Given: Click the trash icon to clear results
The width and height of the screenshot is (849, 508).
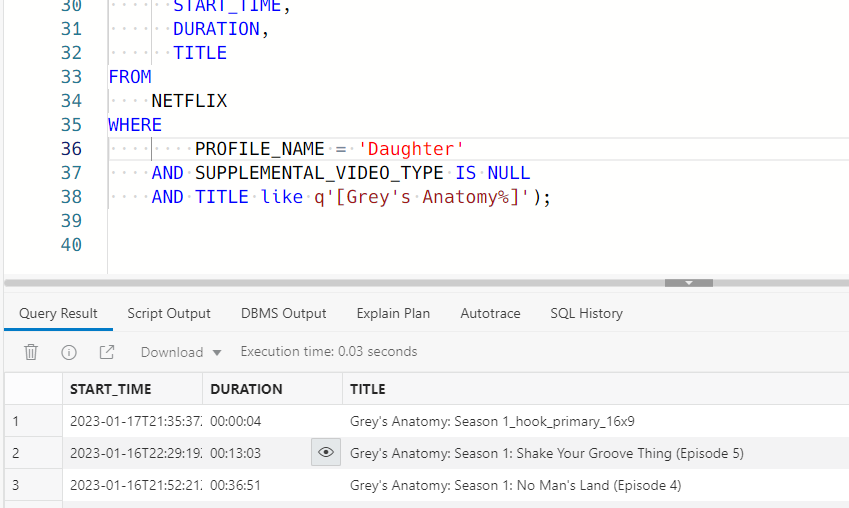Looking at the screenshot, I should click(31, 352).
